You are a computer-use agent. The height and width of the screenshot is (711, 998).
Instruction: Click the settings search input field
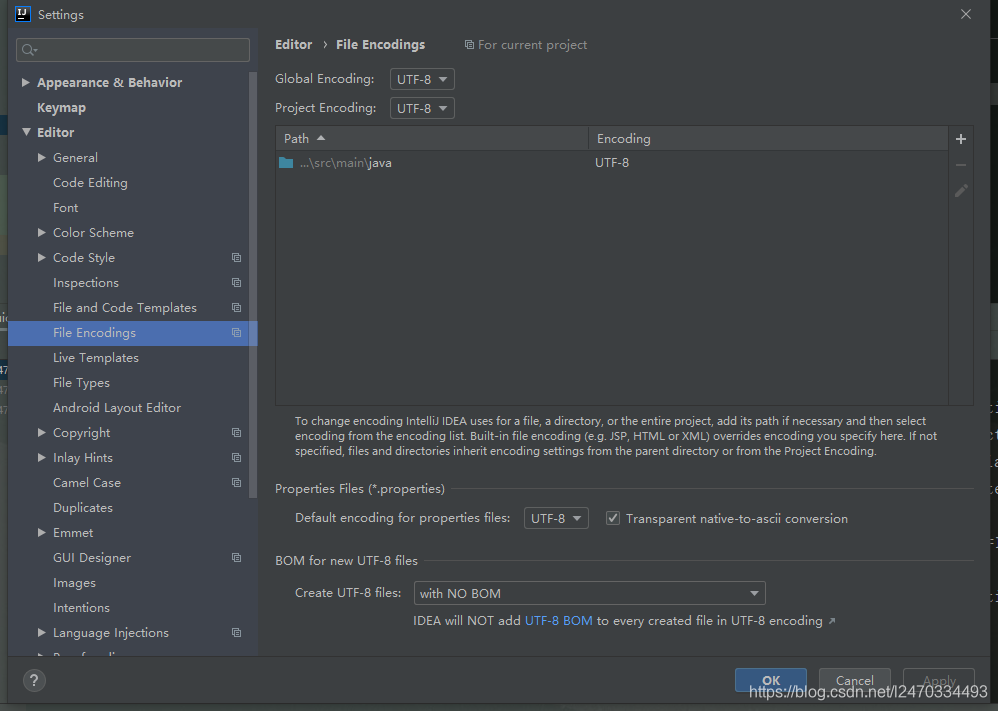(x=133, y=50)
